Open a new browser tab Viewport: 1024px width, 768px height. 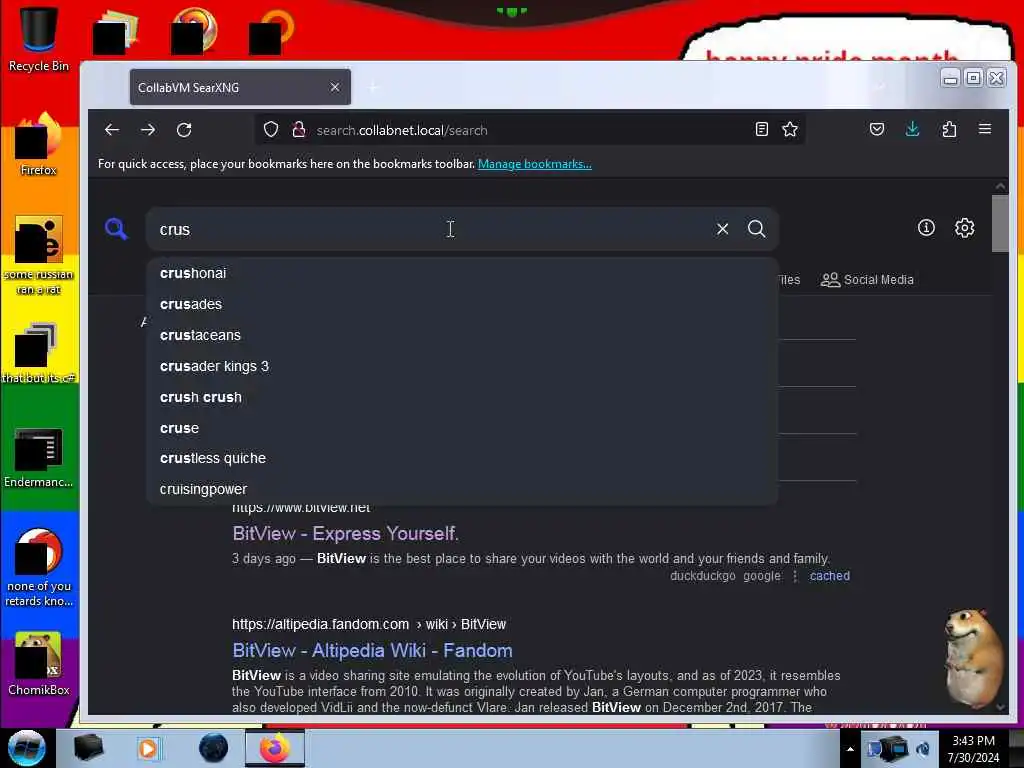pyautogui.click(x=374, y=87)
